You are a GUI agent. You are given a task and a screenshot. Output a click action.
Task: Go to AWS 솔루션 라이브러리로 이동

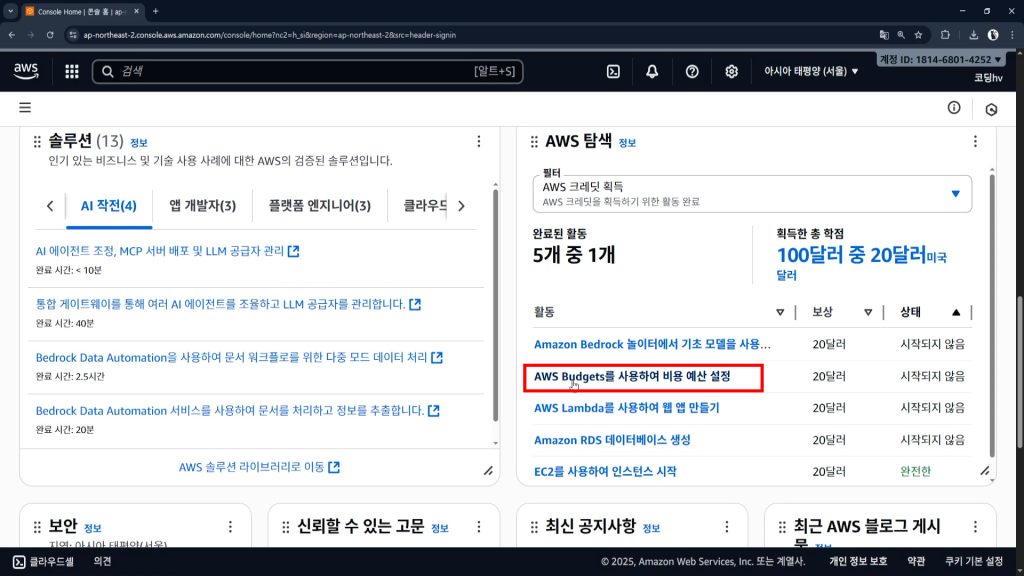[x=259, y=467]
